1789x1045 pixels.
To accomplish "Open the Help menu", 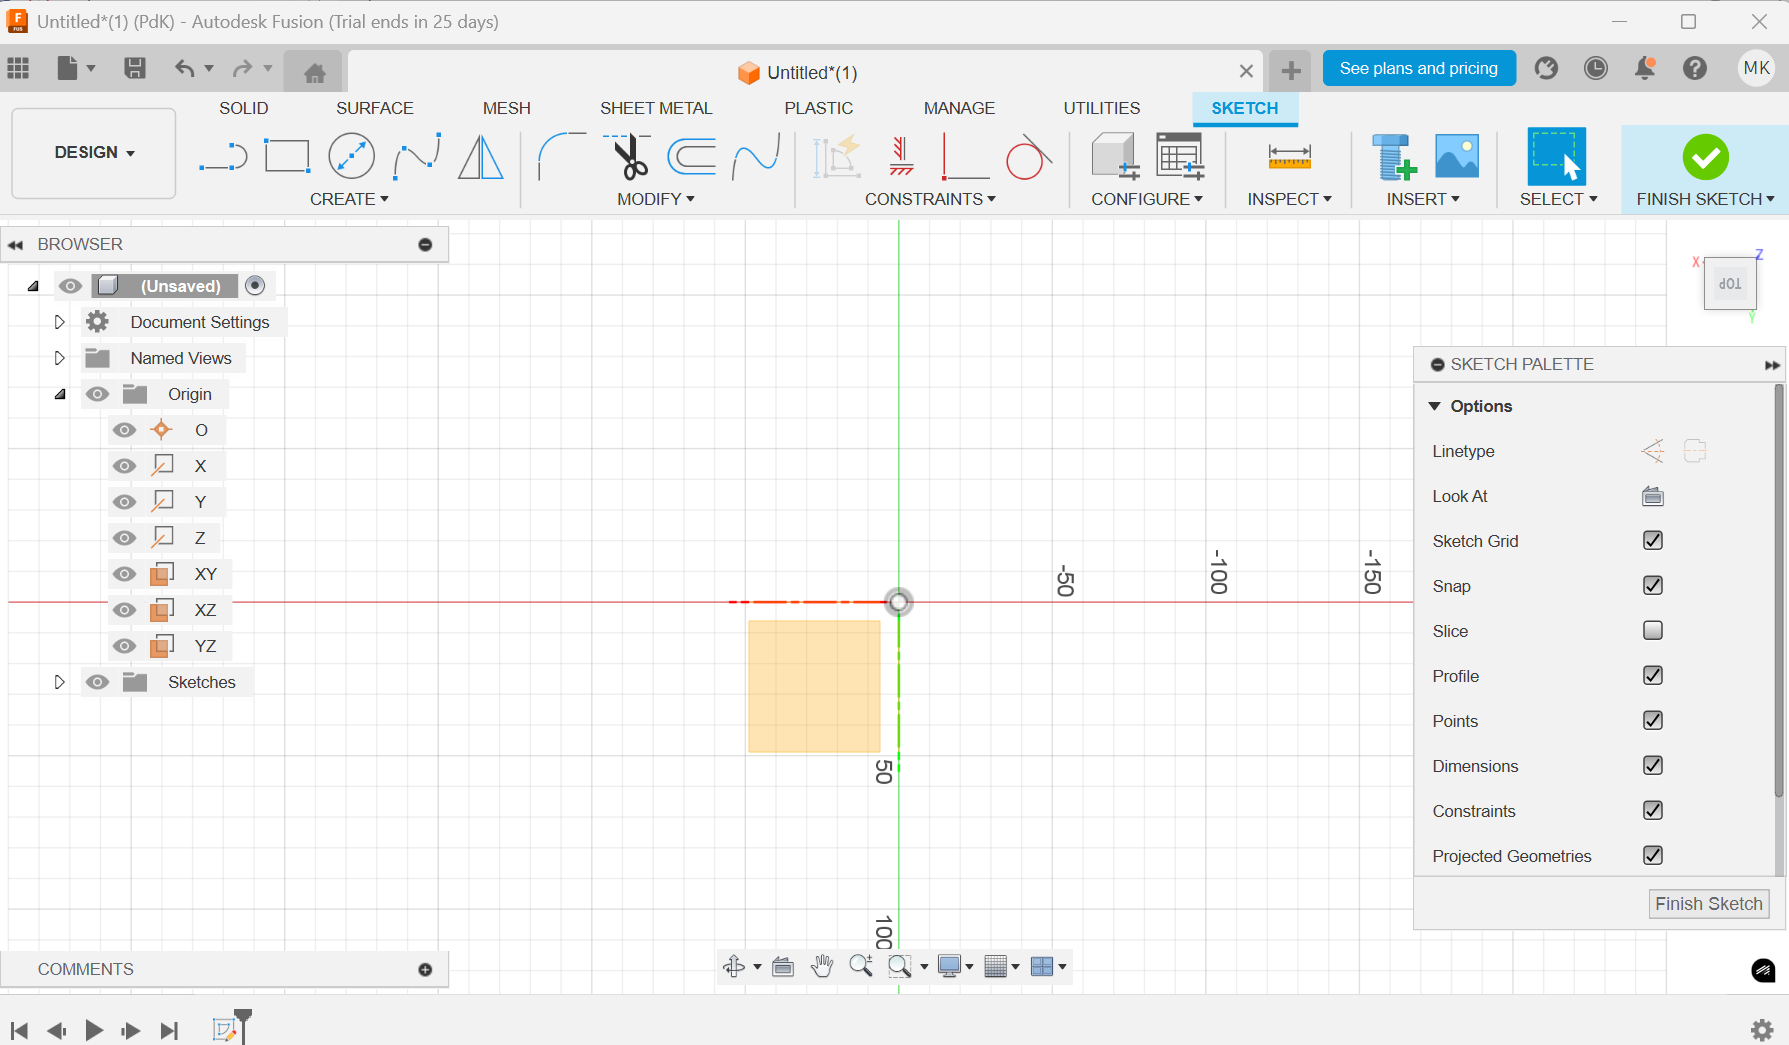I will [1695, 68].
